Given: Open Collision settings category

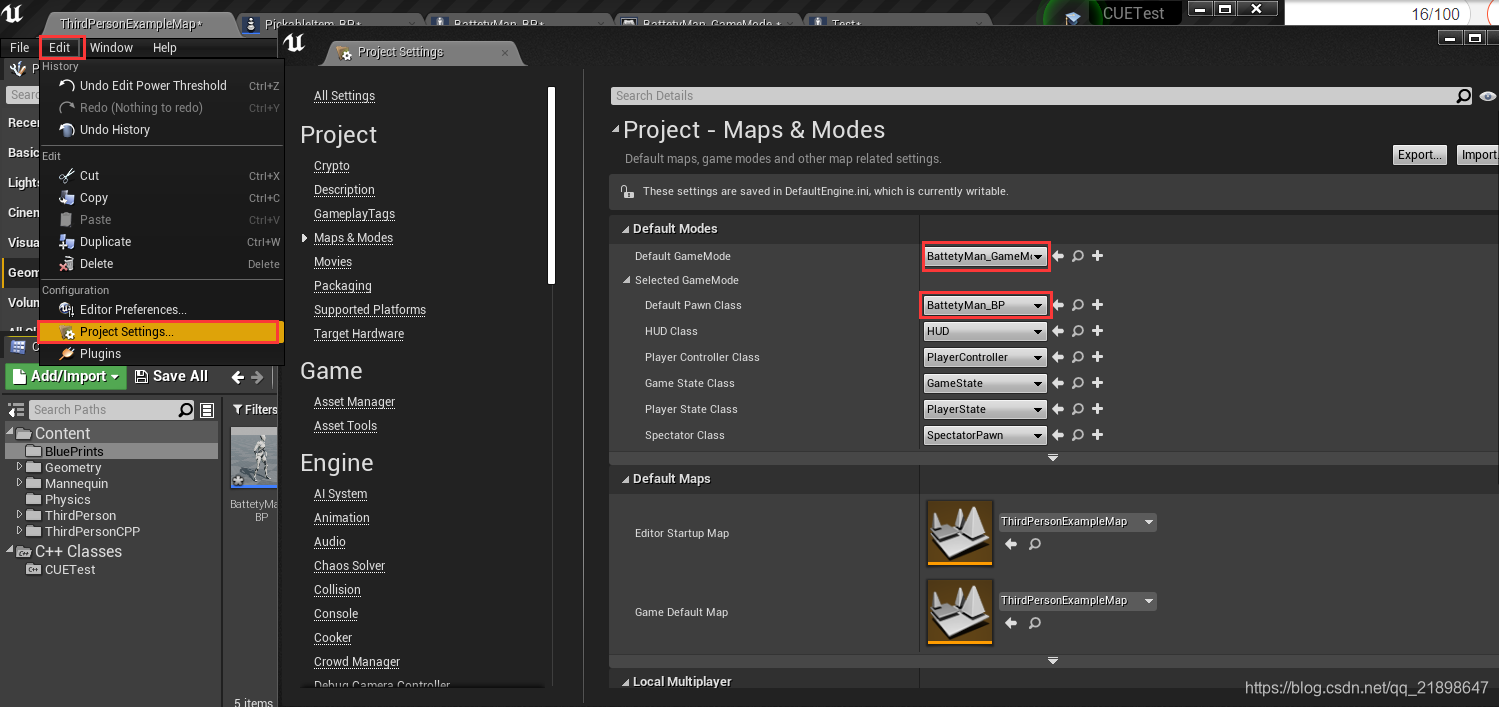Looking at the screenshot, I should [337, 590].
